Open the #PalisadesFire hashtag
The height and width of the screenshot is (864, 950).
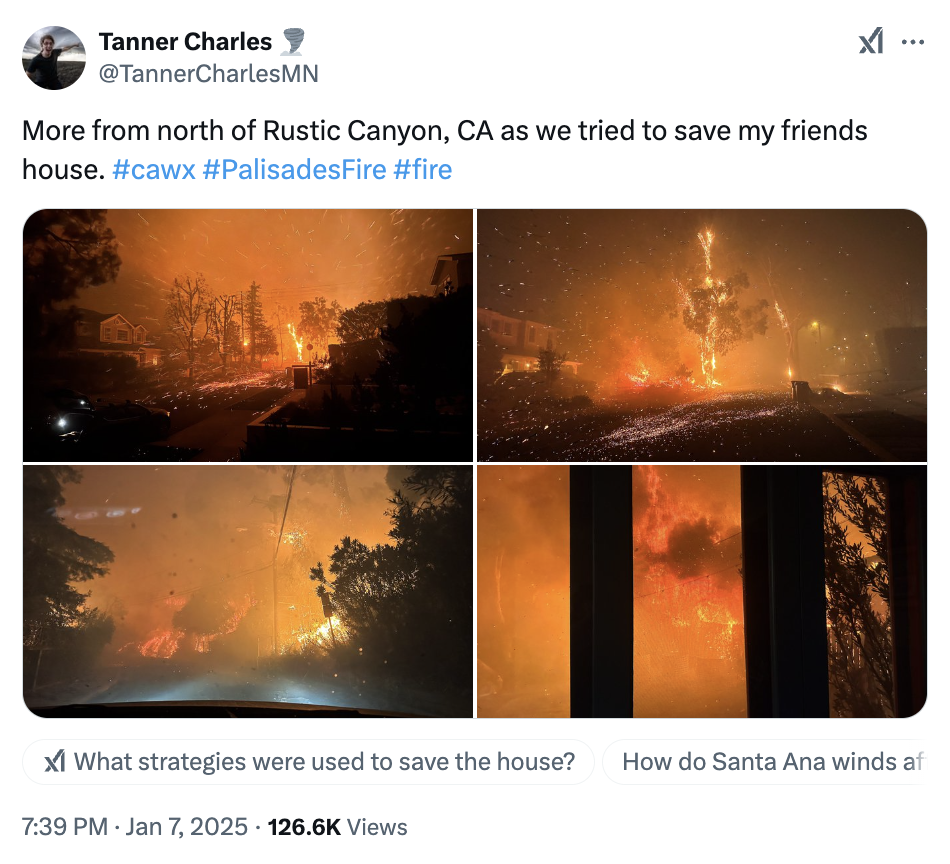(293, 169)
